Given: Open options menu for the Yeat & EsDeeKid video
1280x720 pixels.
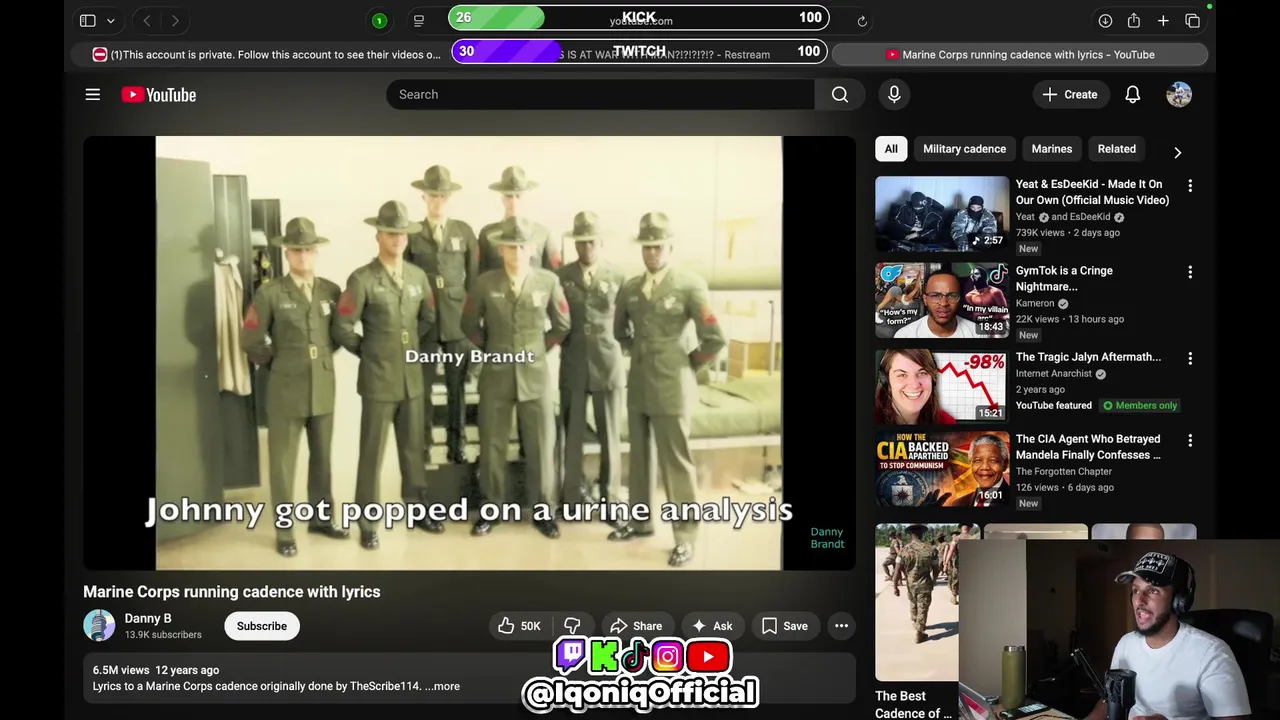Looking at the screenshot, I should (x=1190, y=186).
